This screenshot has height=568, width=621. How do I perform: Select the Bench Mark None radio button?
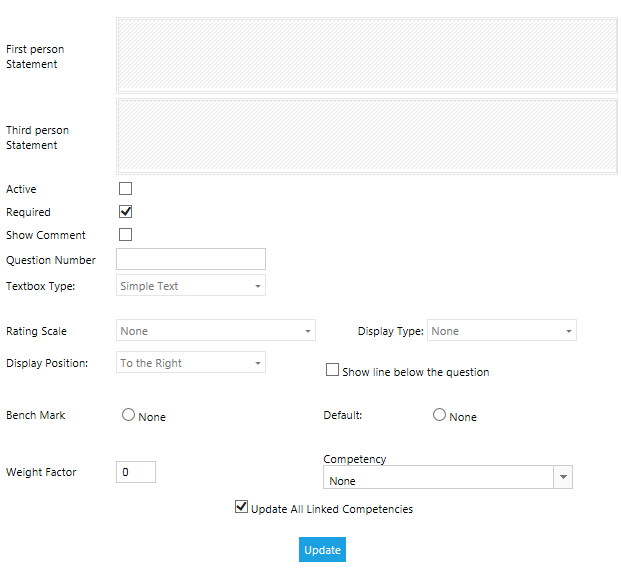[128, 415]
